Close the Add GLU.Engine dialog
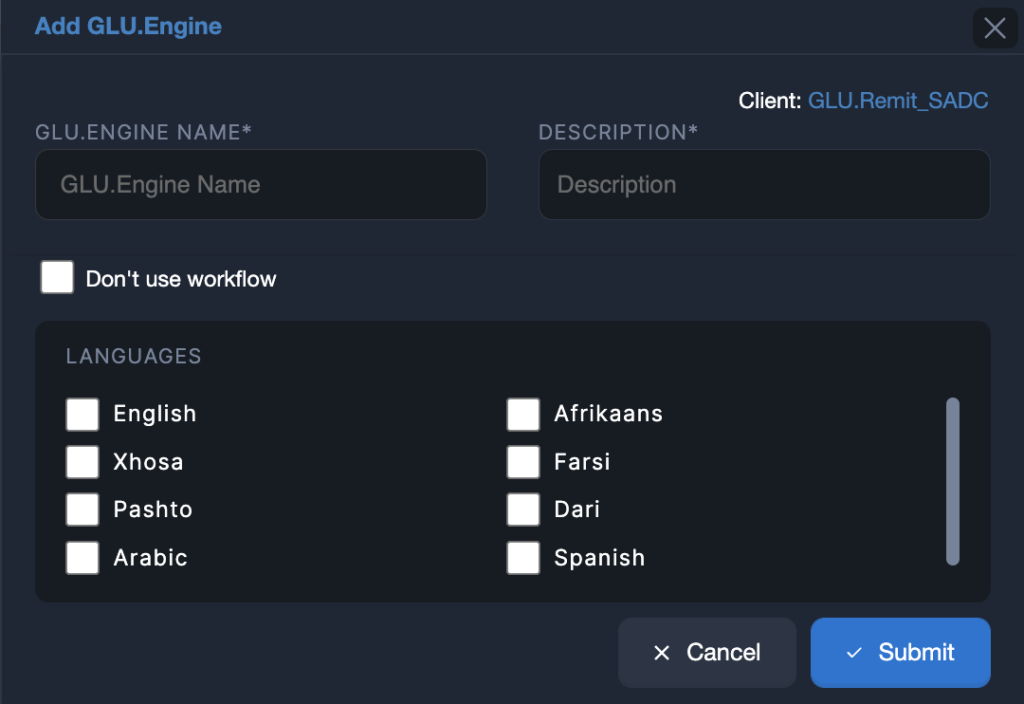 click(995, 28)
